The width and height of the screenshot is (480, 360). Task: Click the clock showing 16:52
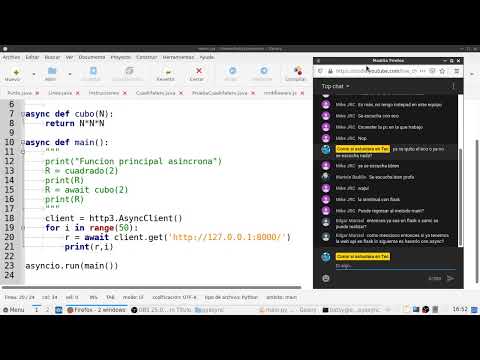[460, 309]
